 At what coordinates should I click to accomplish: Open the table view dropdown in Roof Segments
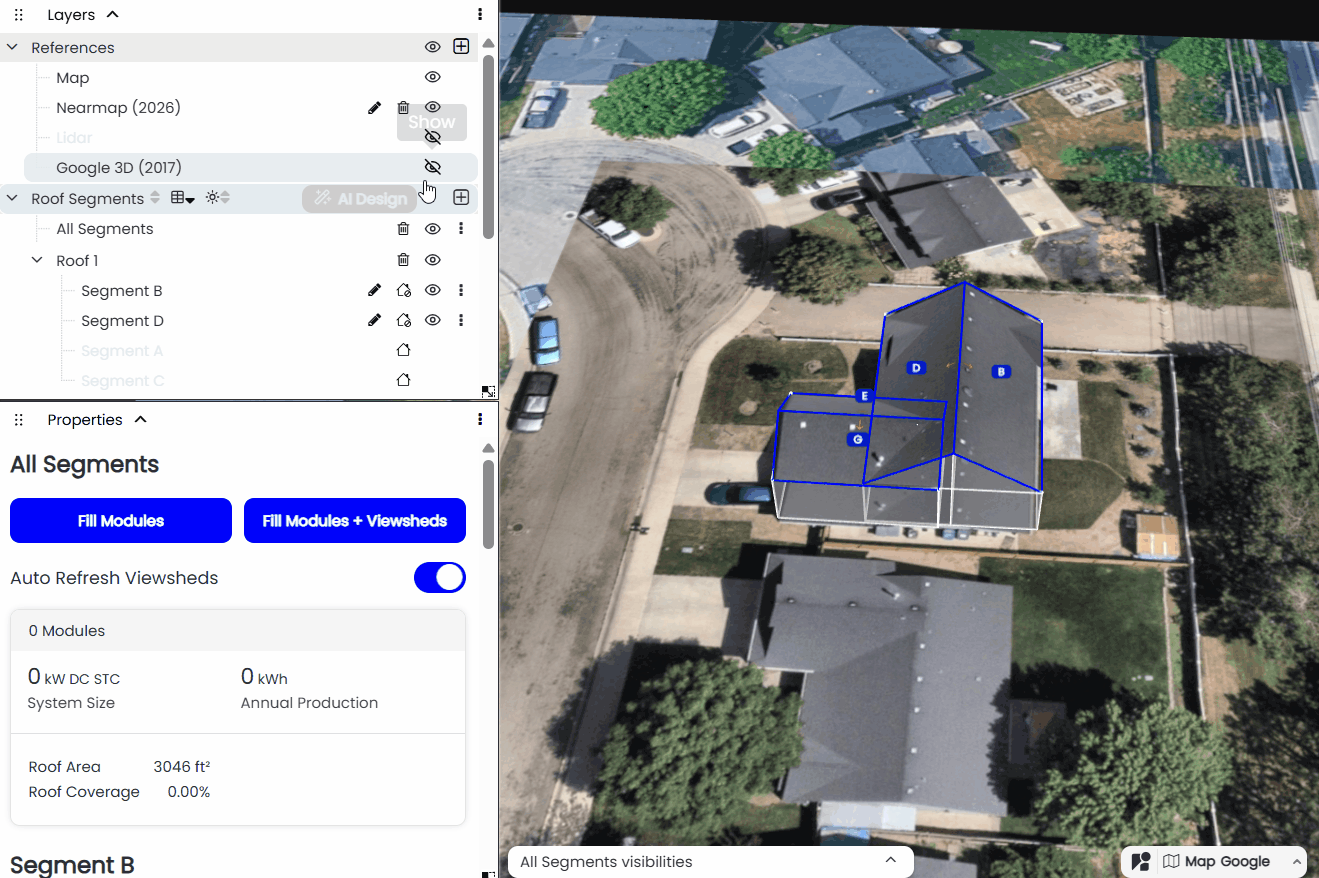click(182, 198)
